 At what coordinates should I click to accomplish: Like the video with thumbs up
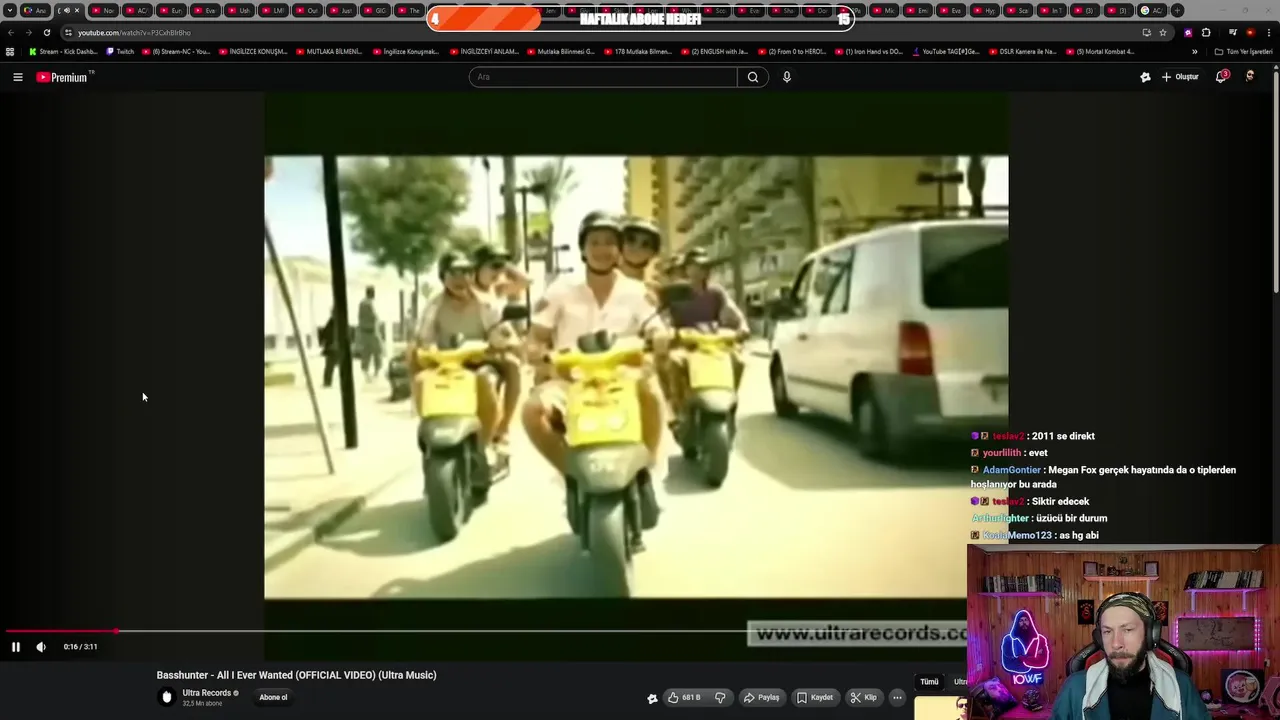(x=685, y=698)
